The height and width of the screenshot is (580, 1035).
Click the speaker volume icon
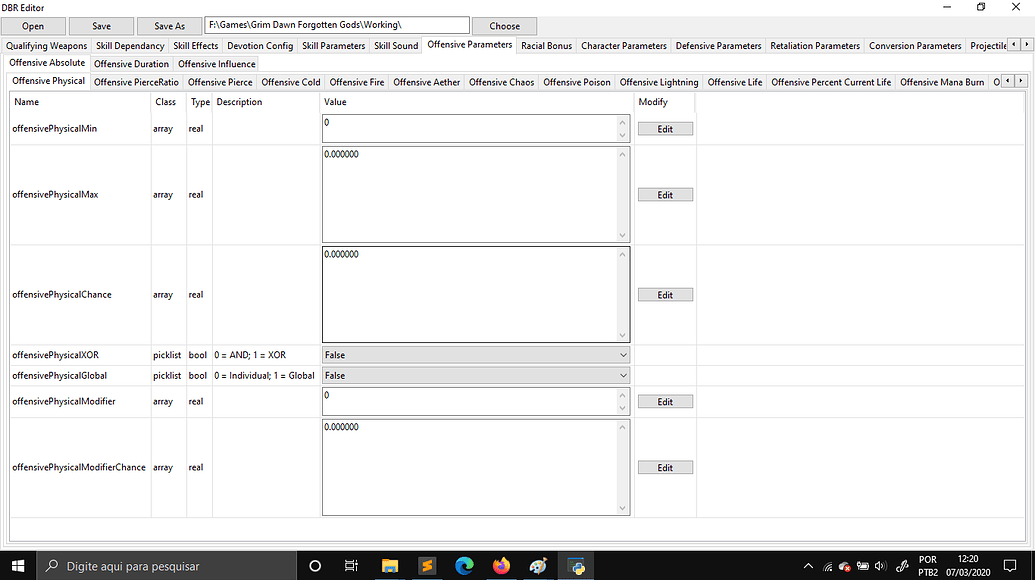click(879, 566)
